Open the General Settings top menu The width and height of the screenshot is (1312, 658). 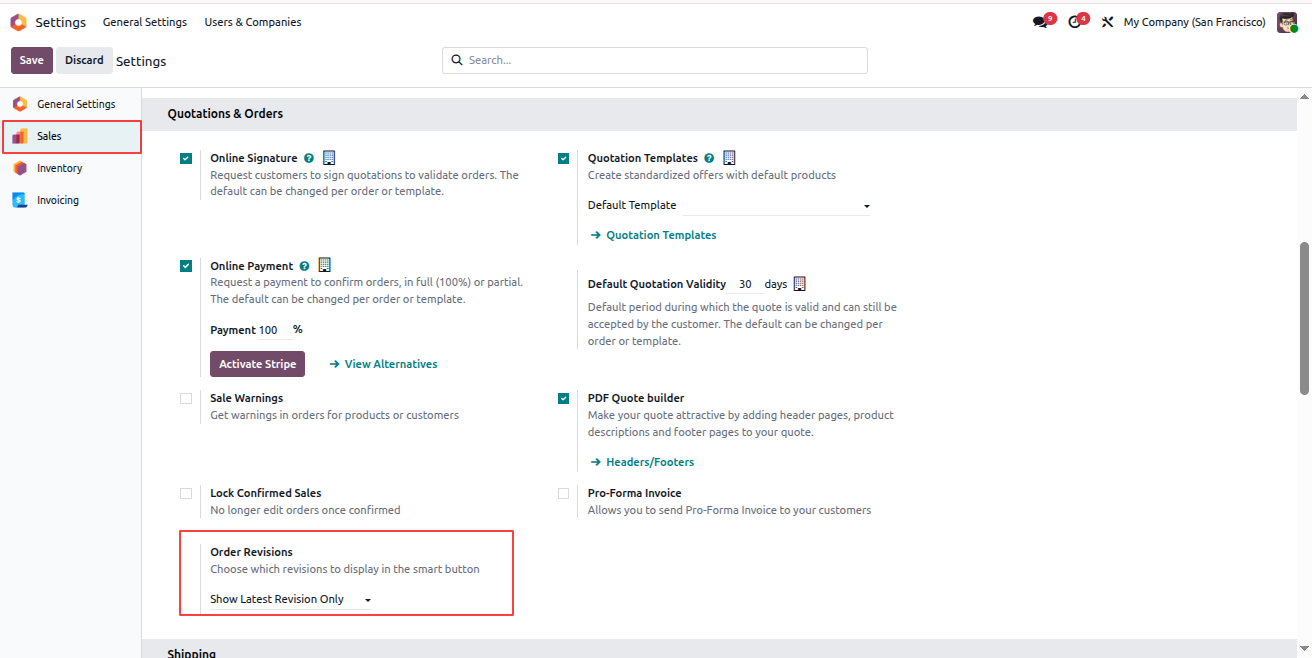[x=145, y=22]
